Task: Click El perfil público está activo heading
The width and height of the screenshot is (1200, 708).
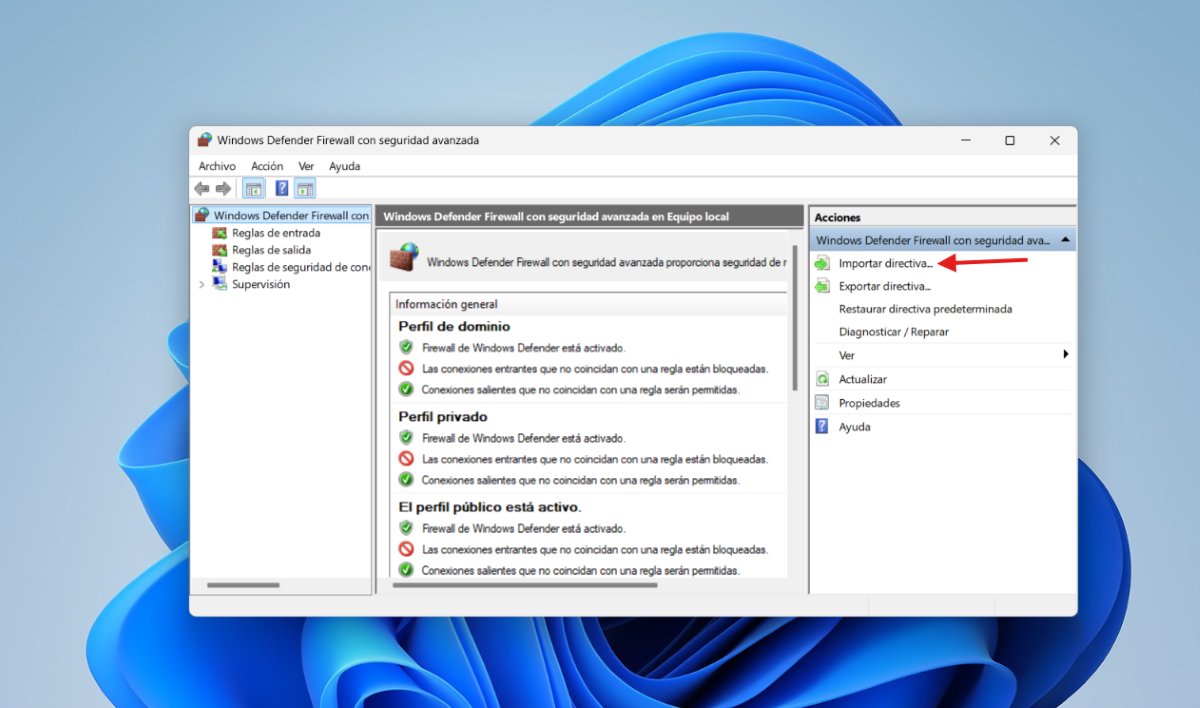Action: pos(490,506)
